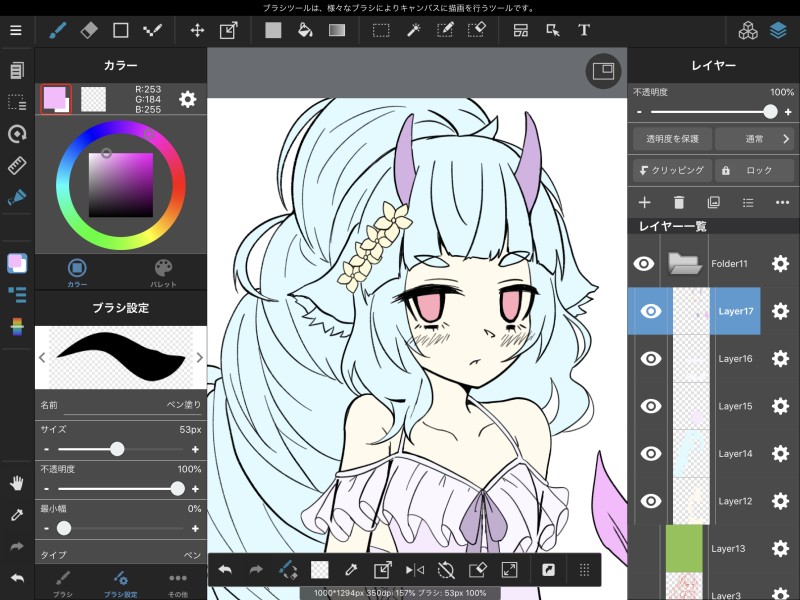Delete layer using trash icon
The height and width of the screenshot is (600, 800).
tap(679, 203)
